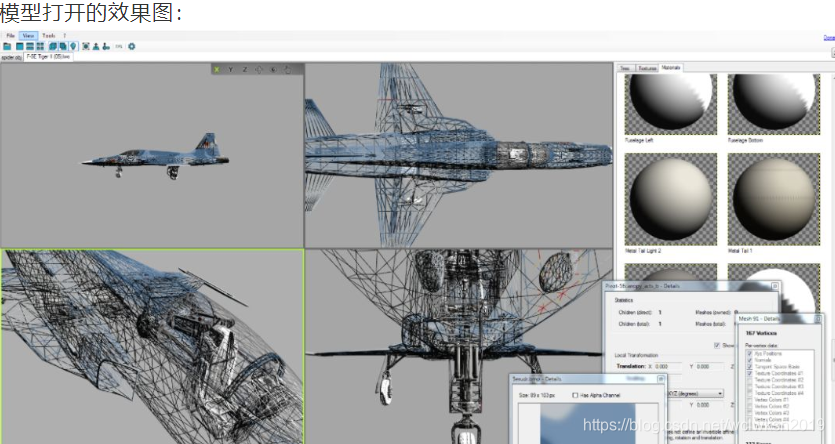835x444 pixels.
Task: Switch to the Tree sidebar tab
Action: [x=626, y=68]
